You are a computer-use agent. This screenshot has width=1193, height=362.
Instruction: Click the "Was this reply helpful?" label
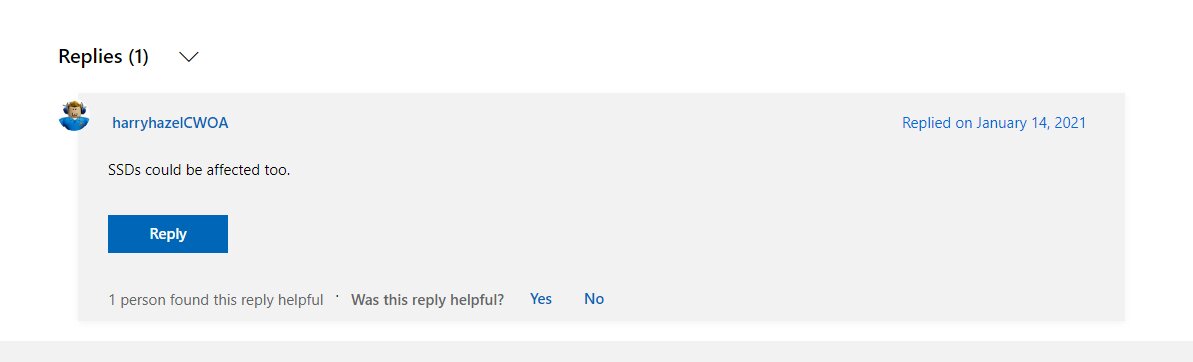428,300
